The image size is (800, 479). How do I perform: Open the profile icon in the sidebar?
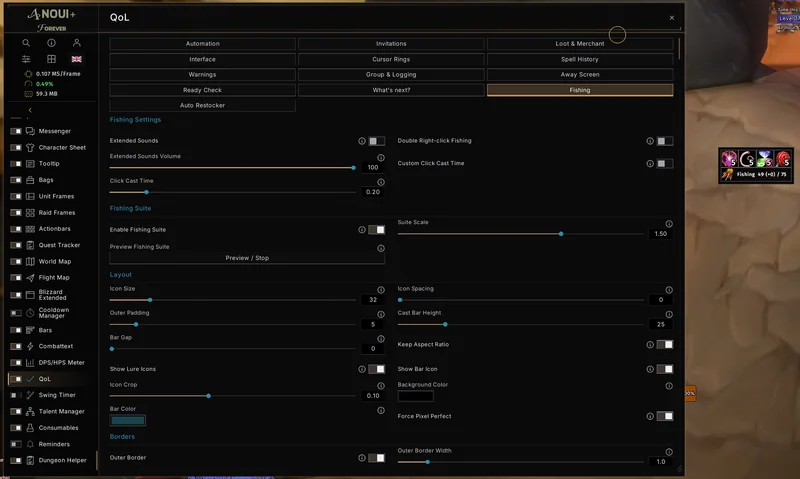pos(77,43)
